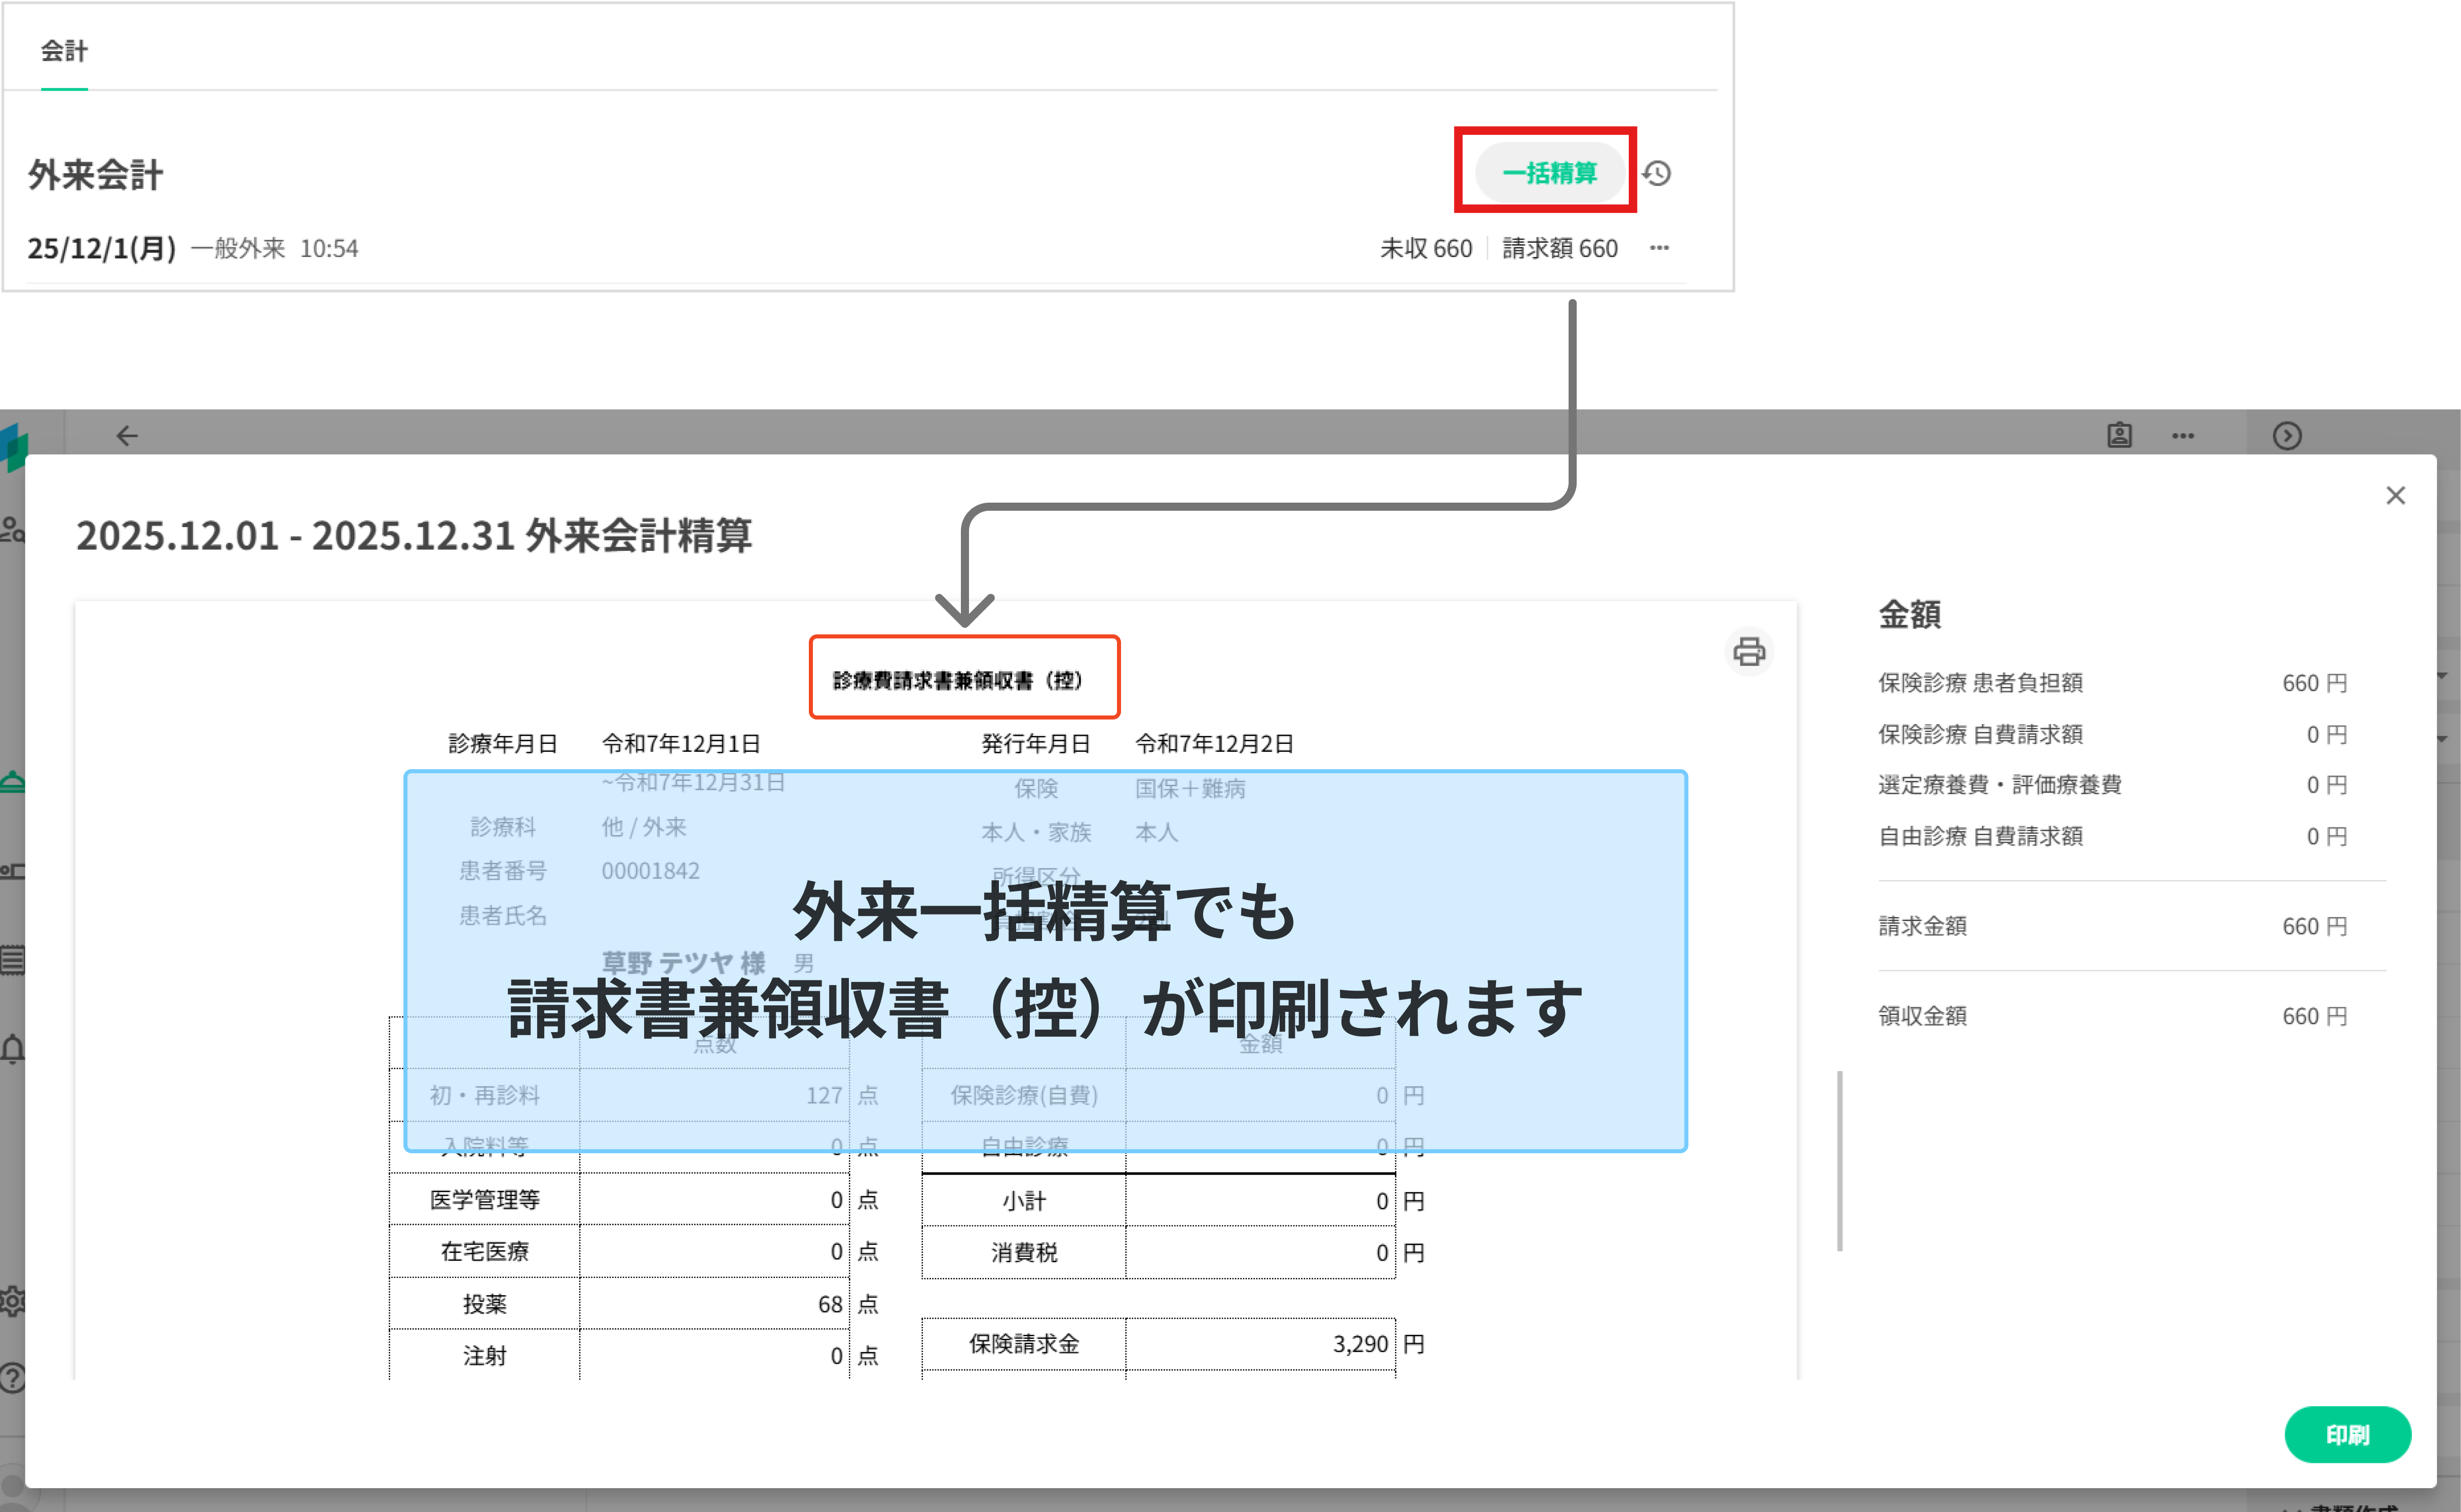Click the 25/12/1(月) visit row

click(102, 248)
